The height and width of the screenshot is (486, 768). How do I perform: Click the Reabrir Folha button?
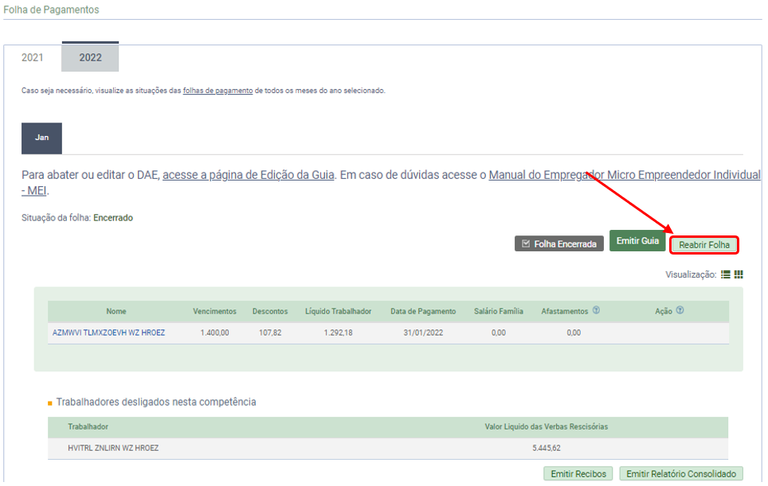coord(704,244)
